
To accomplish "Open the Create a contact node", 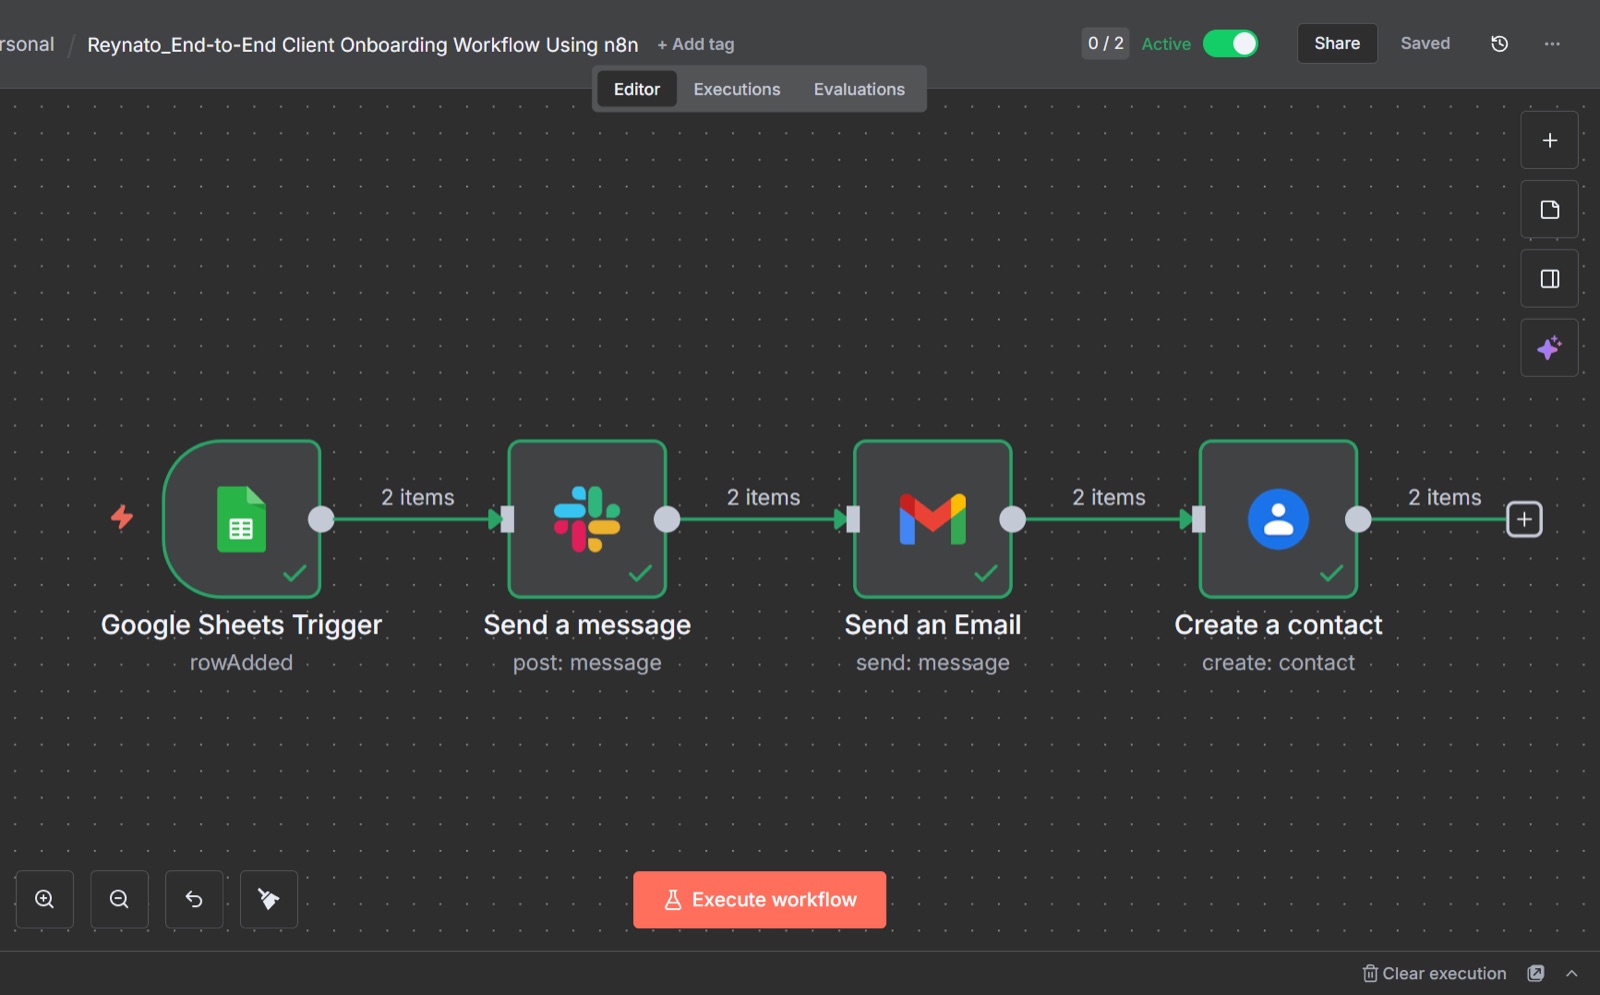I will [1278, 519].
